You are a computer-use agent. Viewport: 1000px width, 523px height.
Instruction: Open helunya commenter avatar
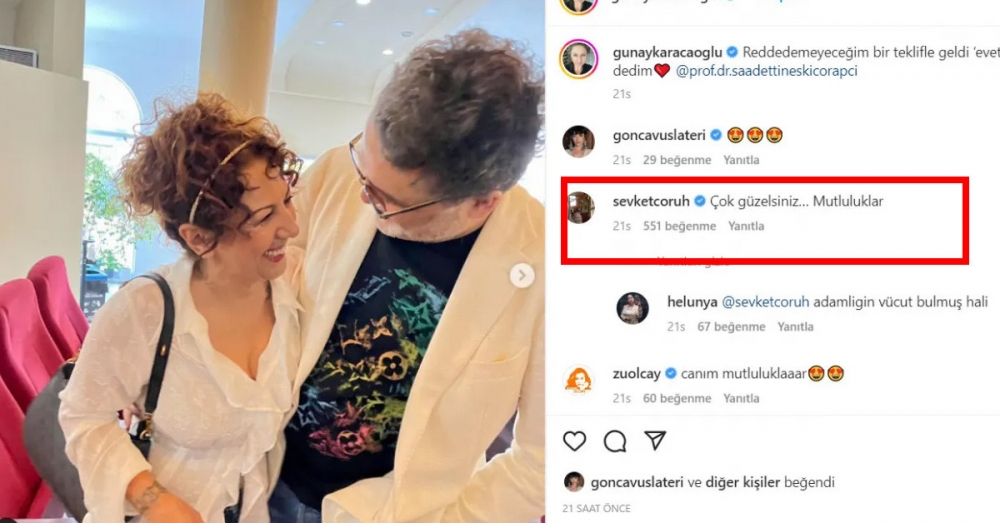(x=633, y=308)
